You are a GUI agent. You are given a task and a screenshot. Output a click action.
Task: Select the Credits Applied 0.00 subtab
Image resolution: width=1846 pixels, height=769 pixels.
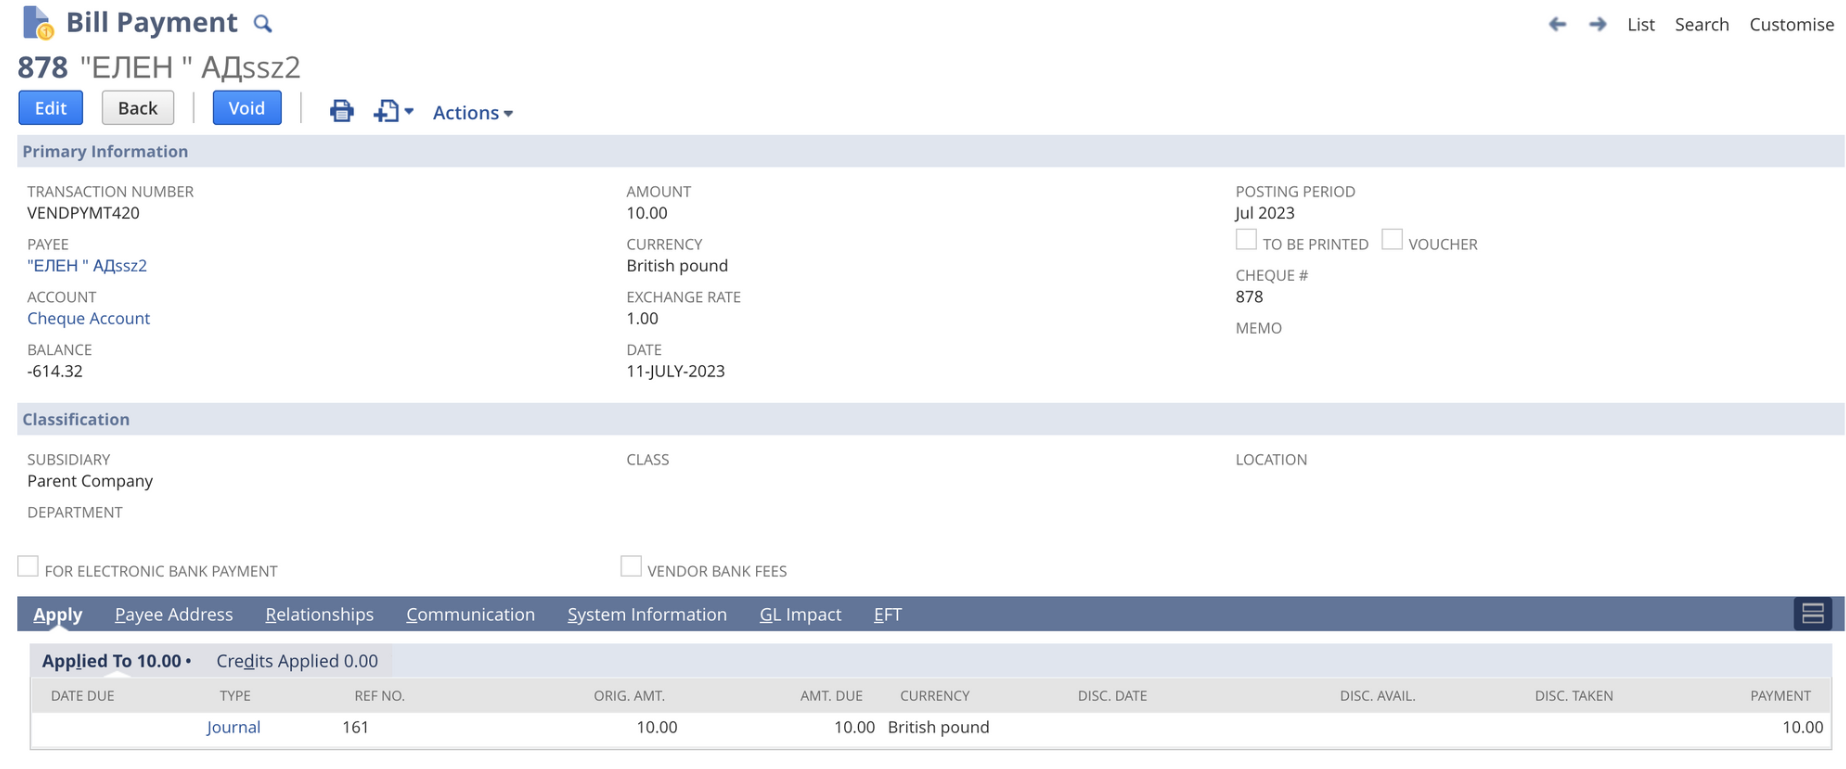[297, 661]
